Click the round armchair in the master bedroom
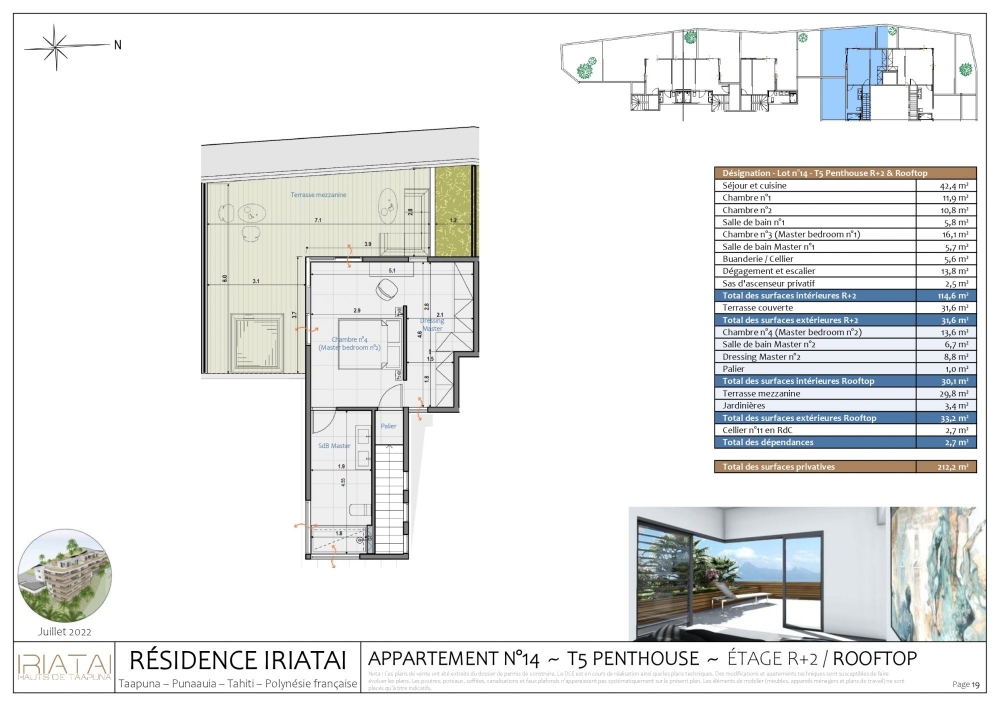The width and height of the screenshot is (1000, 707). [x=385, y=289]
